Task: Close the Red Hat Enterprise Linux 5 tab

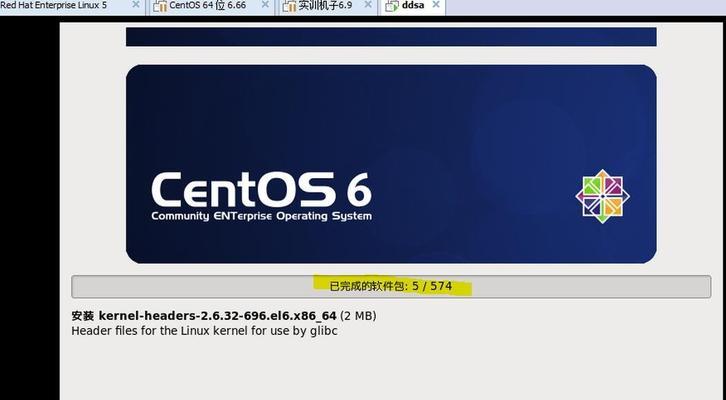Action: point(135,6)
